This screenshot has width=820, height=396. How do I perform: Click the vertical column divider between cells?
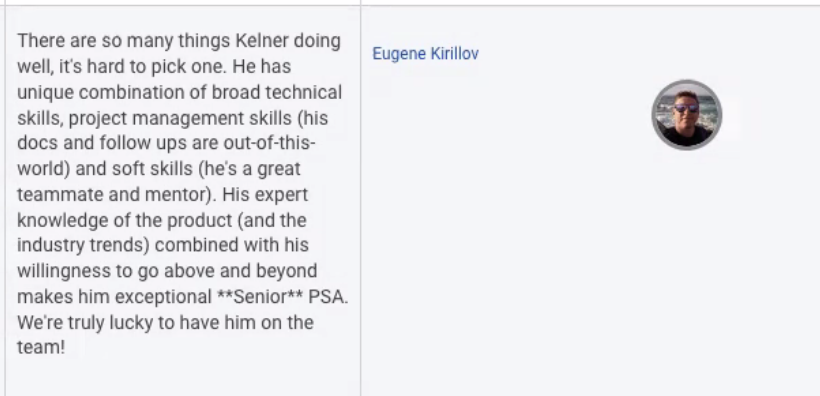[x=360, y=200]
